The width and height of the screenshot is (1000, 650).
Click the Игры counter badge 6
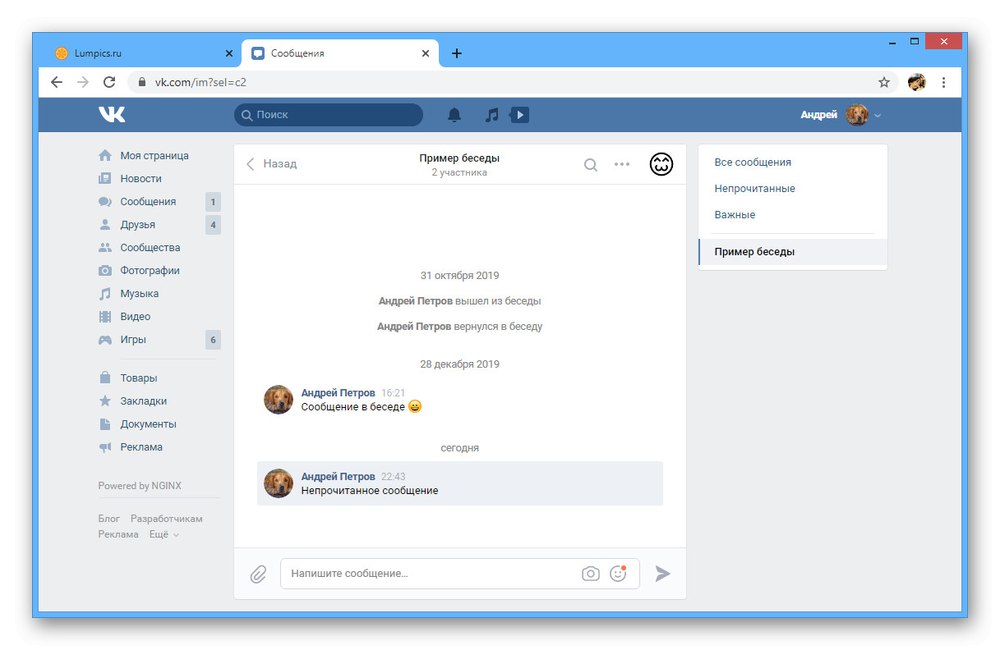pyautogui.click(x=213, y=340)
